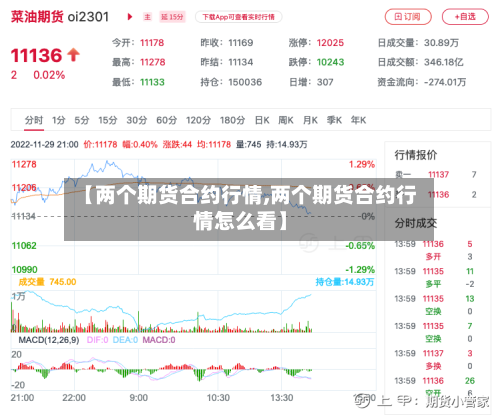500x419 pixels.
Task: Switch to the 5分 chart tab
Action: (82, 120)
